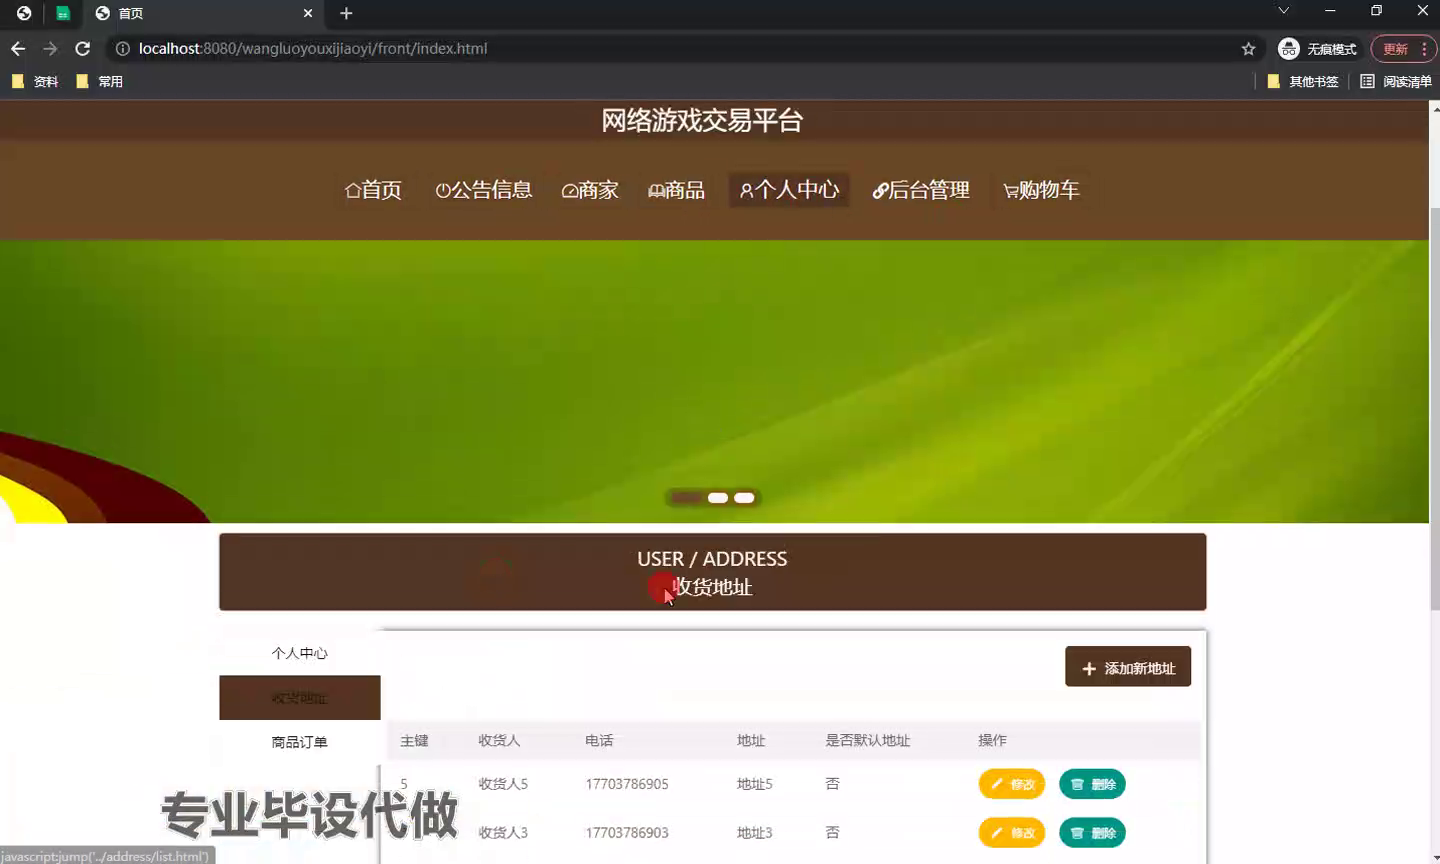The height and width of the screenshot is (864, 1440).
Task: Navigate to 首页 in the site menu
Action: (373, 190)
